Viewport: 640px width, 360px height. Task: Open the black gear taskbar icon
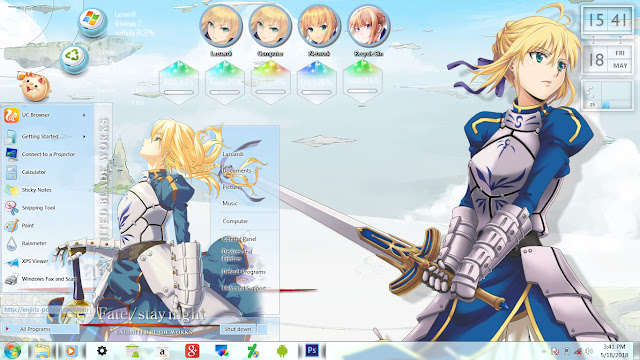[x=102, y=351]
